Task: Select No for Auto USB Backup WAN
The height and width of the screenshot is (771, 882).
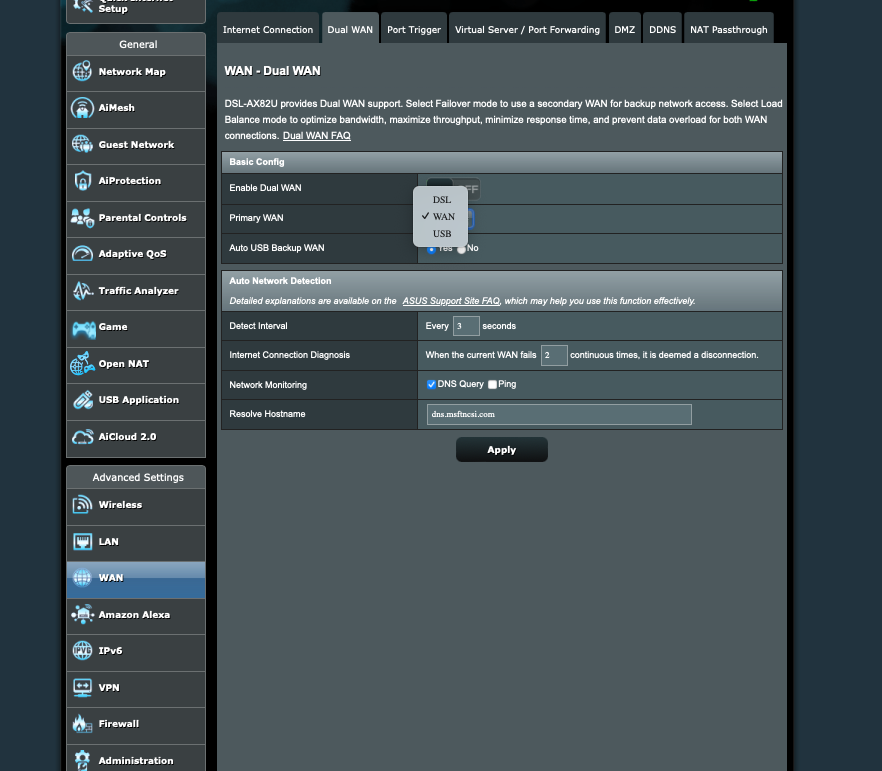Action: tap(462, 247)
